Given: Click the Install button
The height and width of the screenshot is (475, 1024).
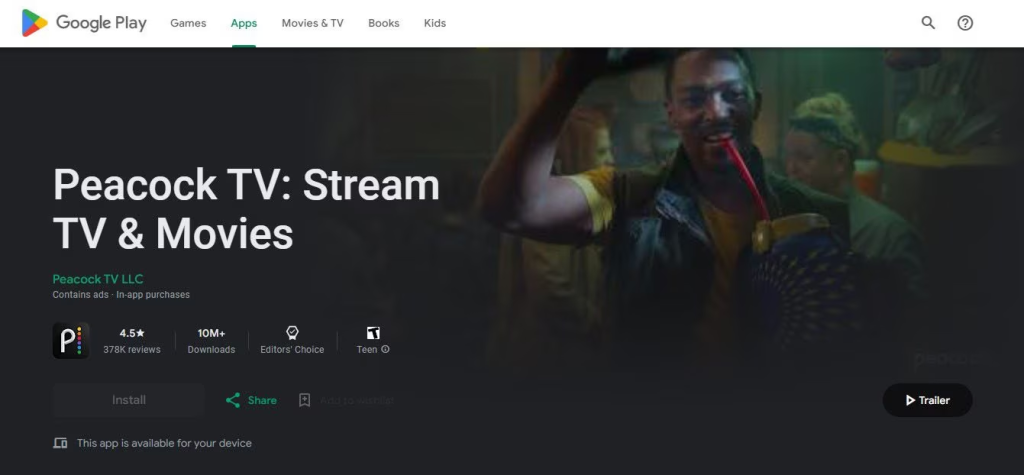Looking at the screenshot, I should 129,400.
